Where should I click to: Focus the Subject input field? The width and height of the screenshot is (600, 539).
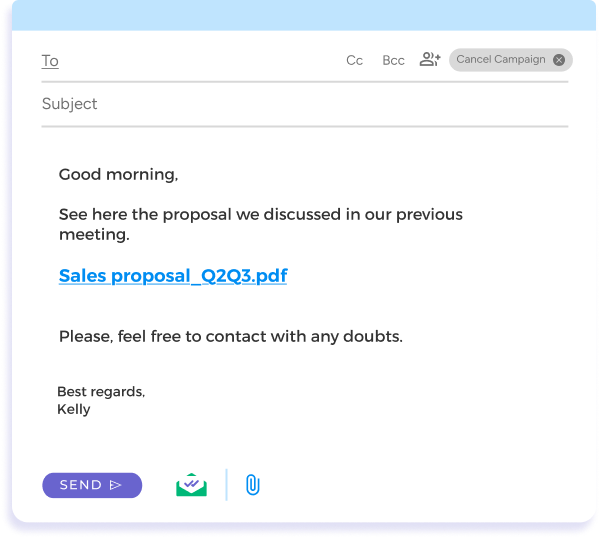pyautogui.click(x=300, y=104)
